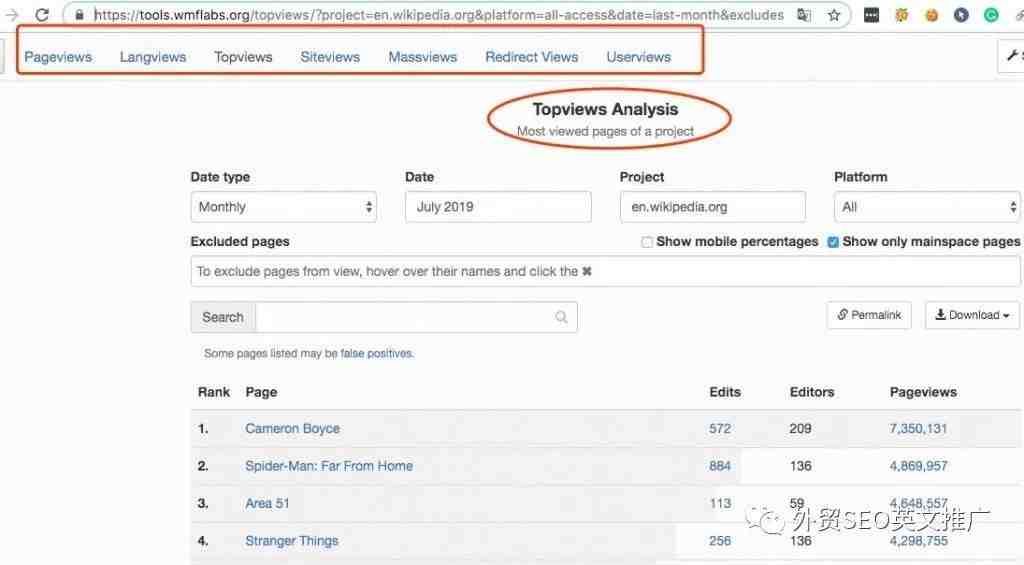This screenshot has width=1024, height=565.
Task: Click the Date field showing July 2019
Action: (x=498, y=207)
